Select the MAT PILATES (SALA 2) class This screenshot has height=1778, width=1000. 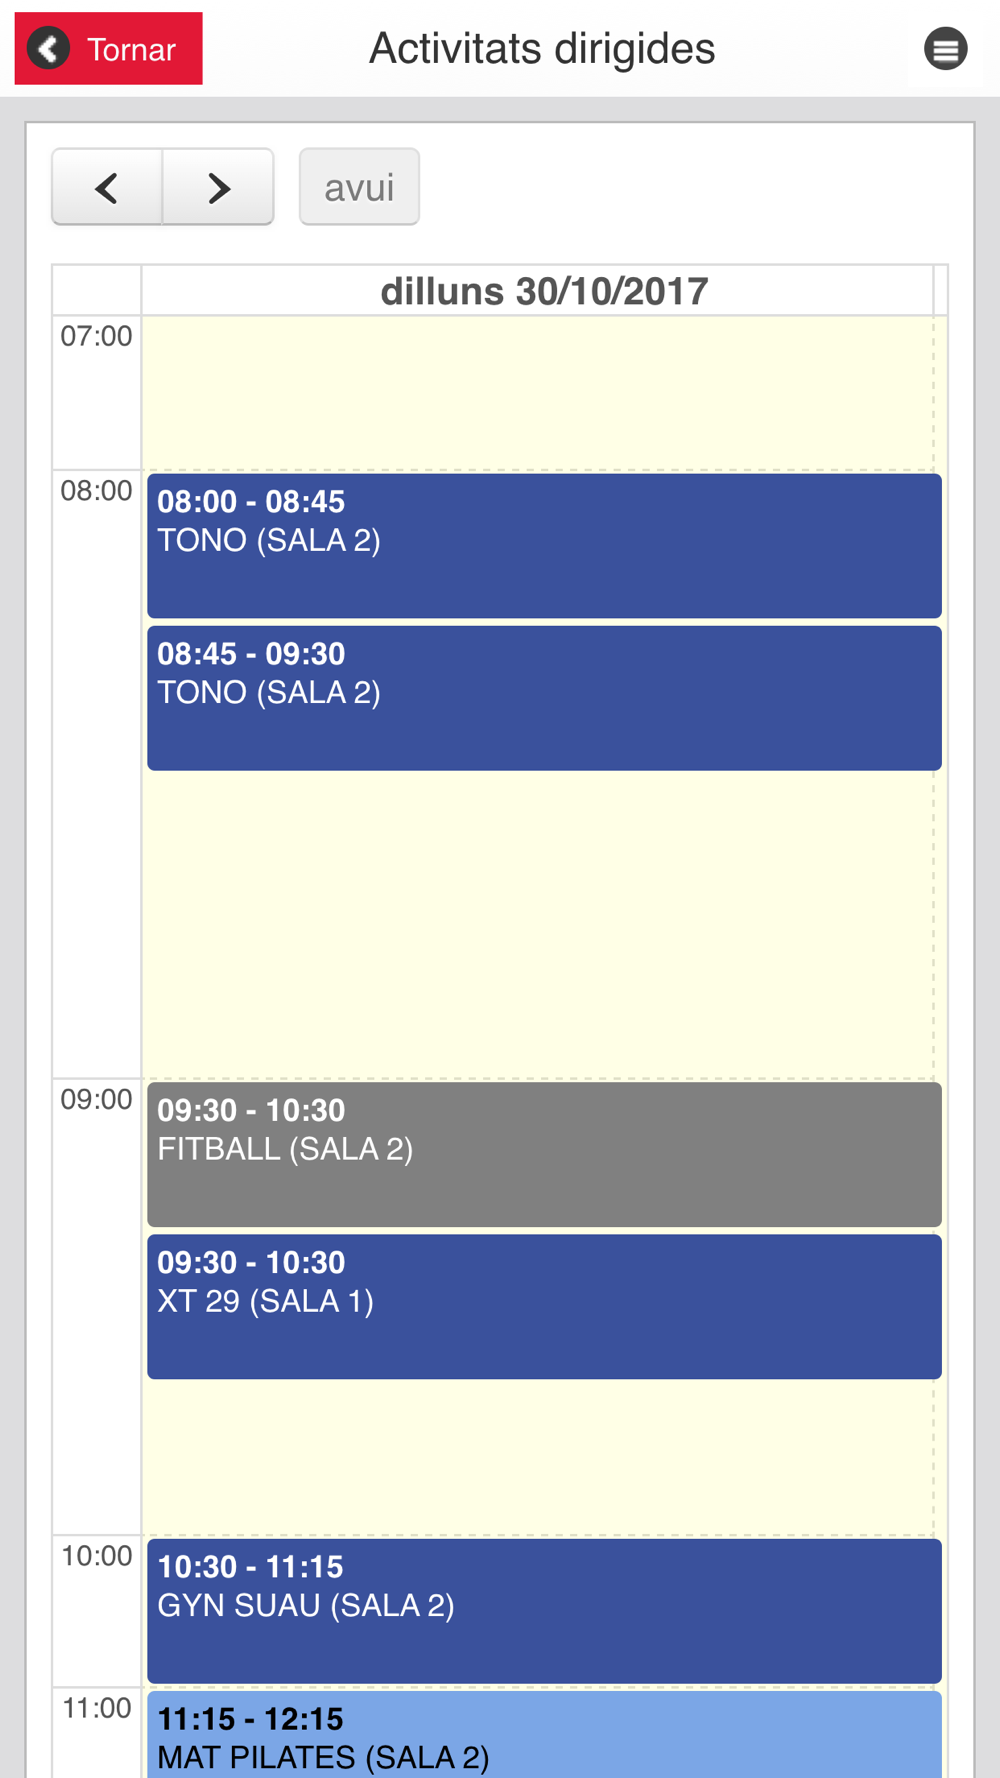pos(544,1736)
